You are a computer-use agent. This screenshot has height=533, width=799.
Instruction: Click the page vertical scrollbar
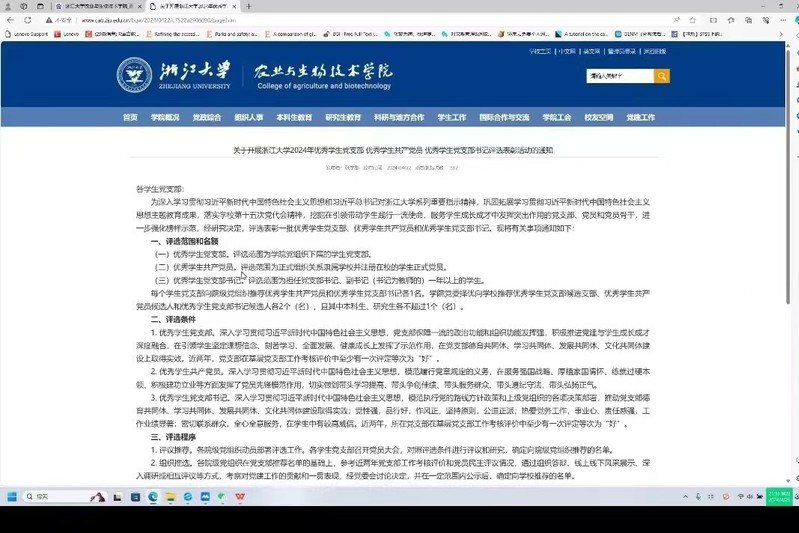tap(788, 178)
